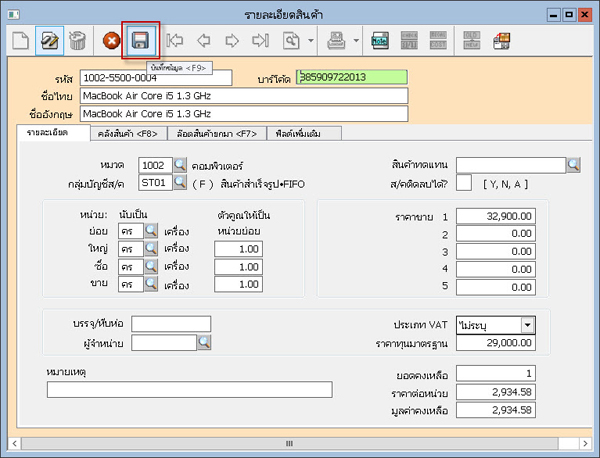Click the new record blank page icon
The width and height of the screenshot is (600, 458).
(x=21, y=41)
